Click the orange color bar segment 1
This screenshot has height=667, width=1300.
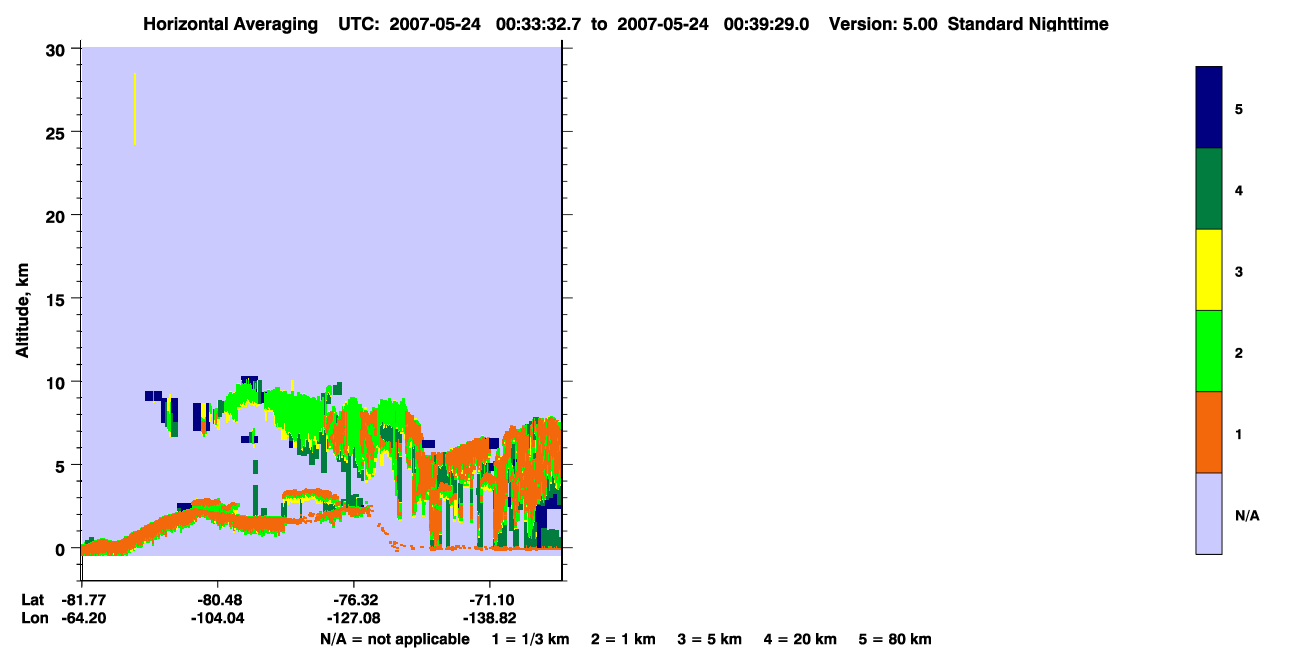coord(1209,432)
